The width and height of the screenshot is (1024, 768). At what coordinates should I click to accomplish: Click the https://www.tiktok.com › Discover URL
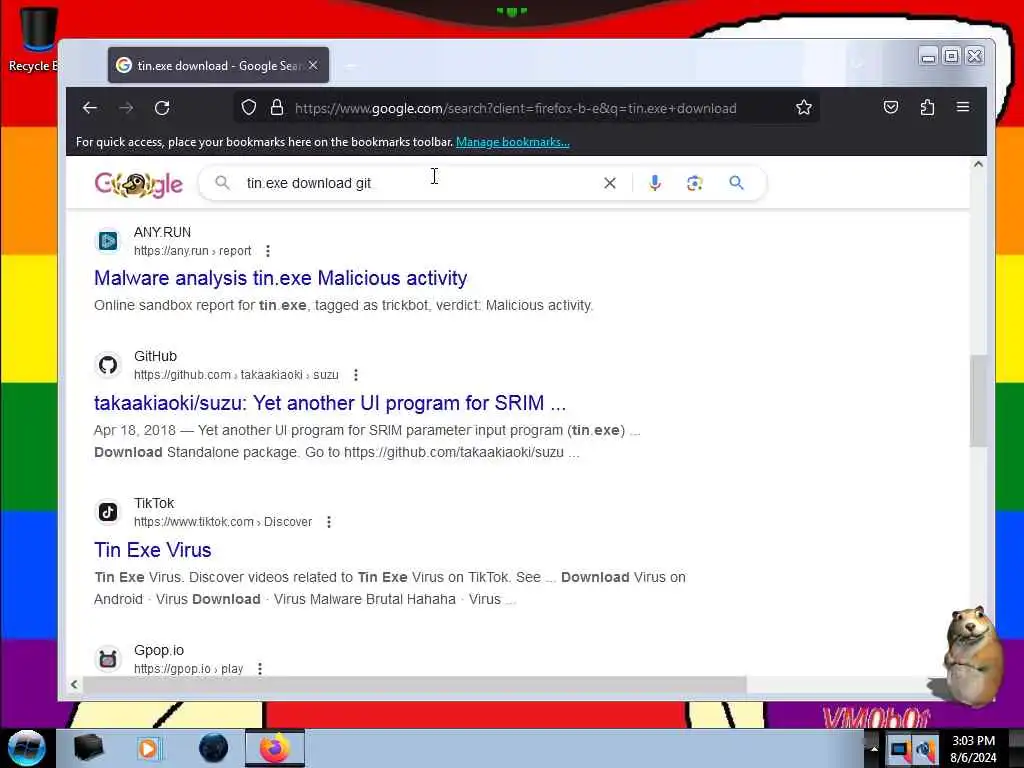(x=223, y=522)
